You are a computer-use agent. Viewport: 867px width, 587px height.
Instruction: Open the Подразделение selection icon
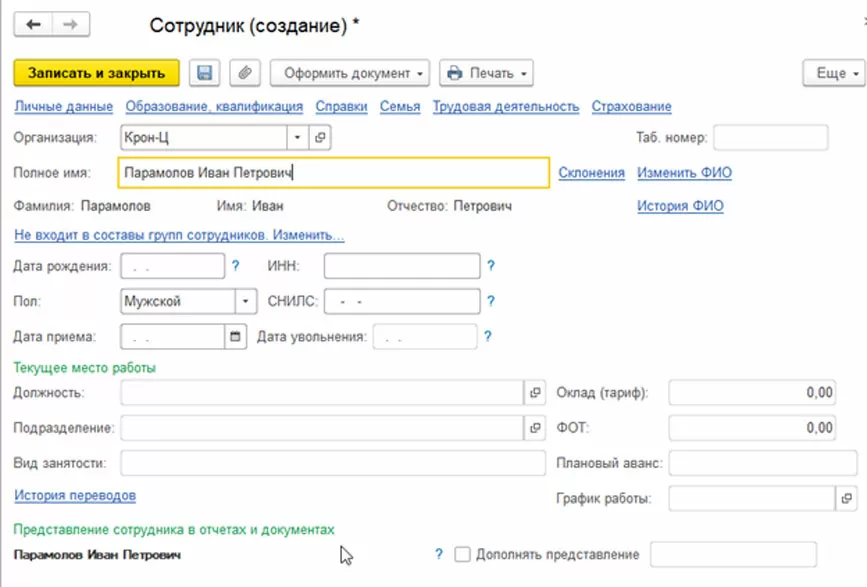[x=535, y=428]
